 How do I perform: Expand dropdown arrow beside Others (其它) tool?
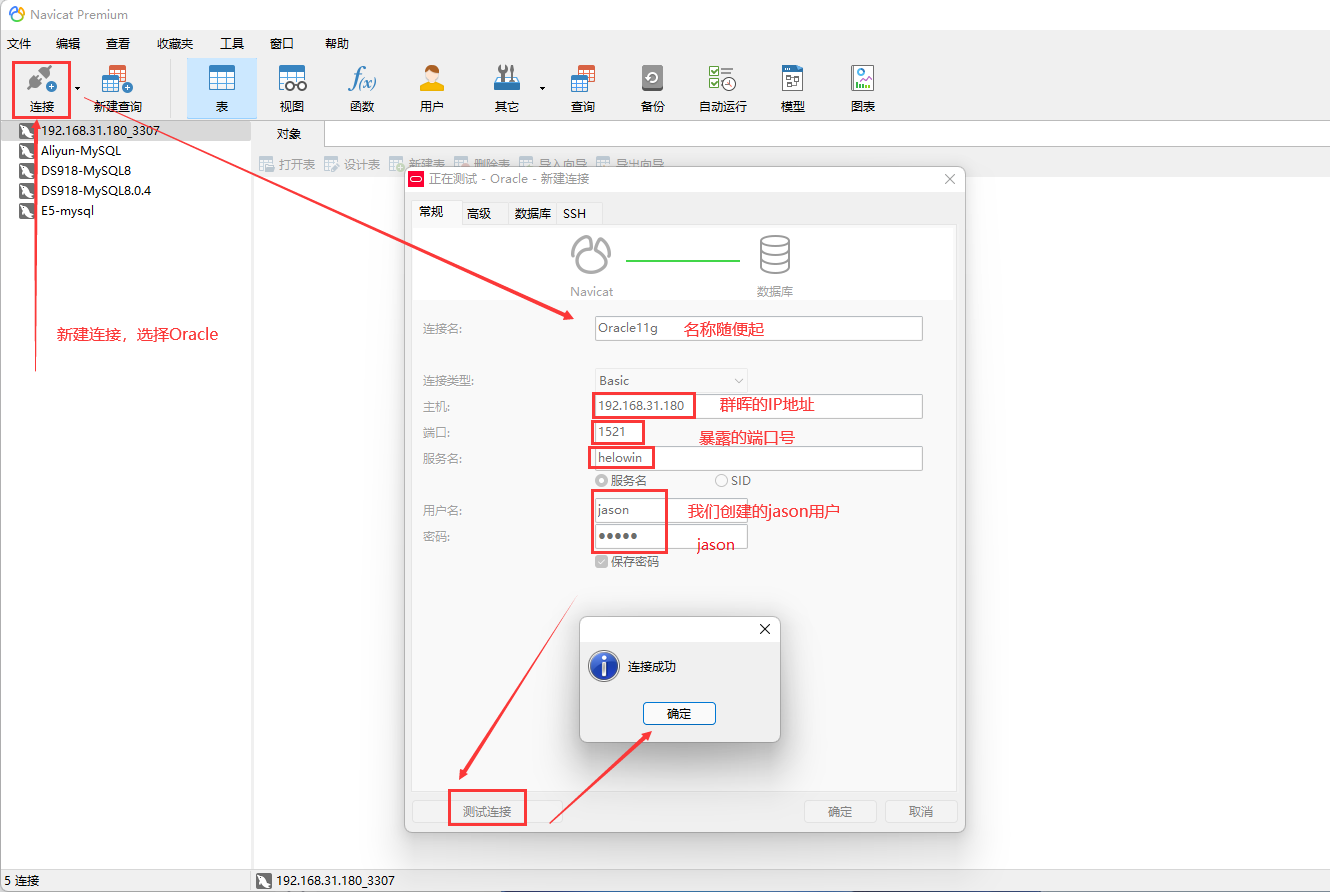click(542, 88)
